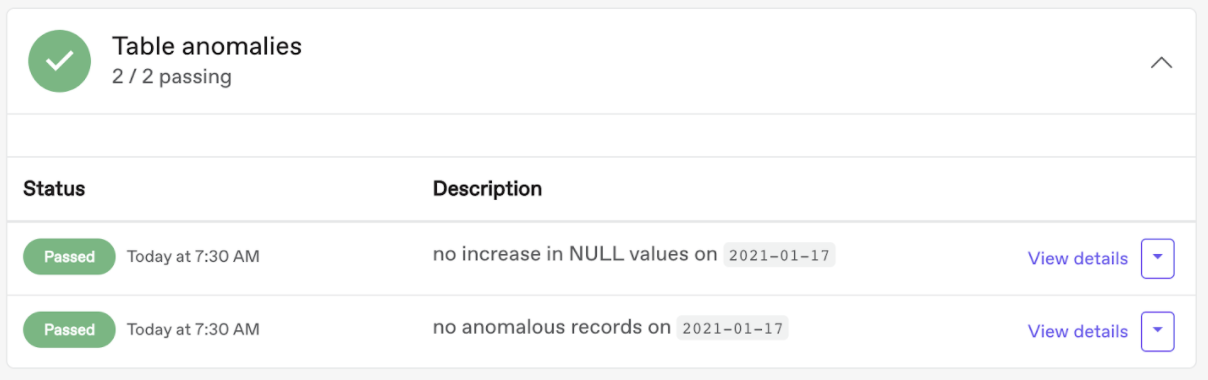1208x380 pixels.
Task: Select the Status column header
Action: [54, 188]
